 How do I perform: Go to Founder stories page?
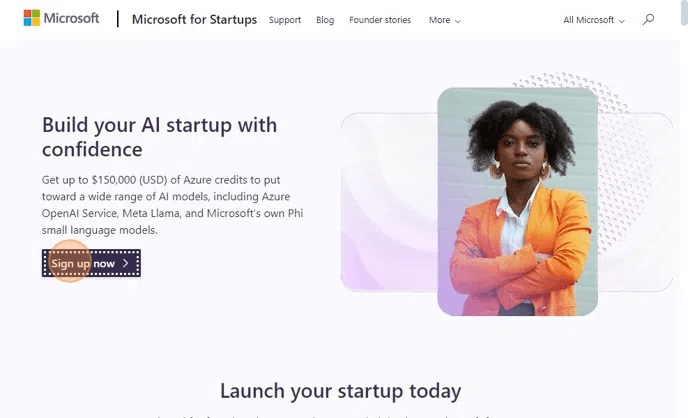tap(380, 20)
